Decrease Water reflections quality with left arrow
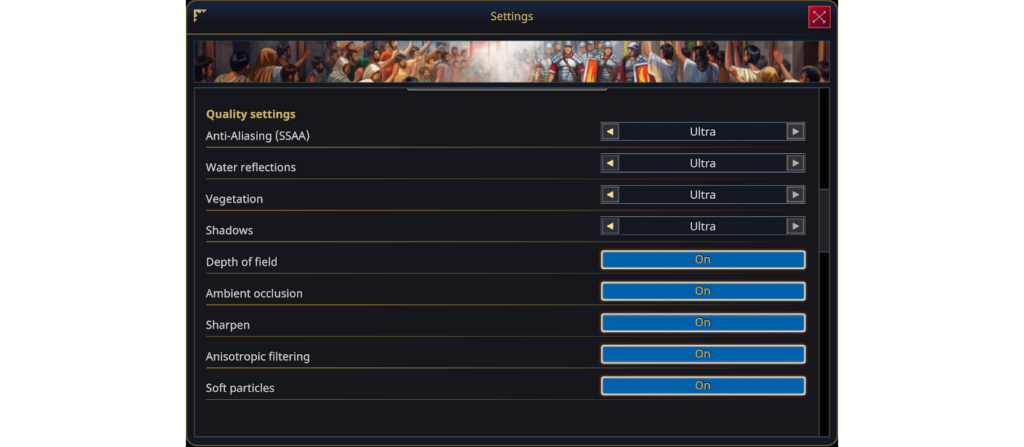This screenshot has width=1024, height=447. [x=610, y=163]
